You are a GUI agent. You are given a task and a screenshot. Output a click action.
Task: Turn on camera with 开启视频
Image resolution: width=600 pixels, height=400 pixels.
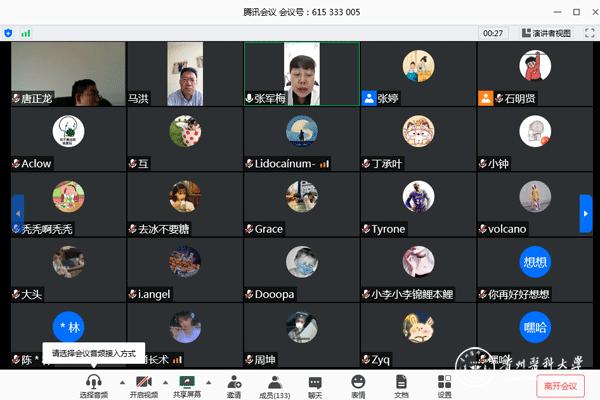(143, 382)
